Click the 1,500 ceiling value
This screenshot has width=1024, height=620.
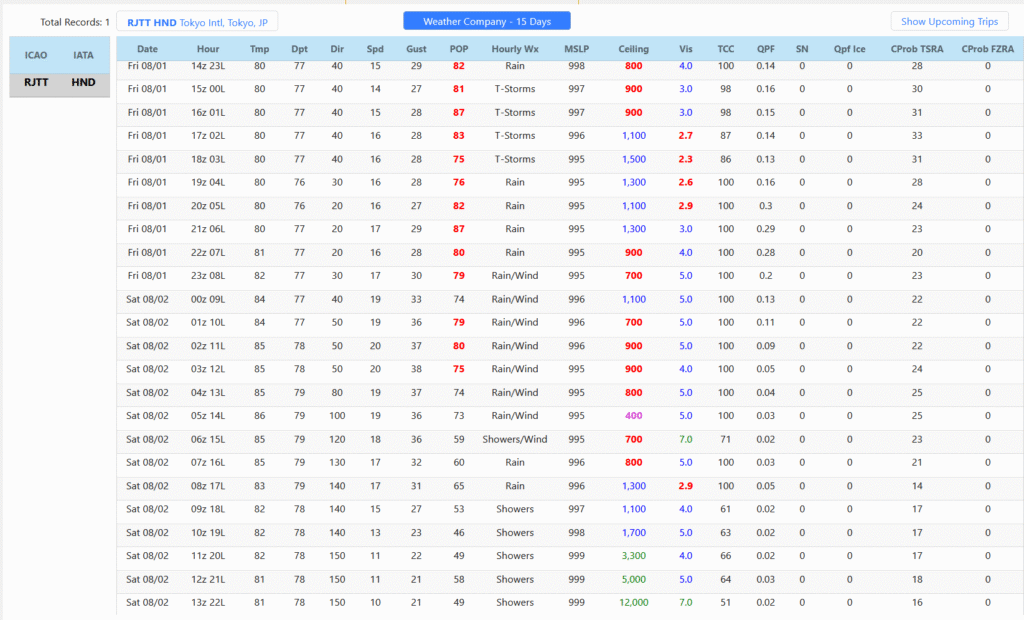tap(633, 159)
